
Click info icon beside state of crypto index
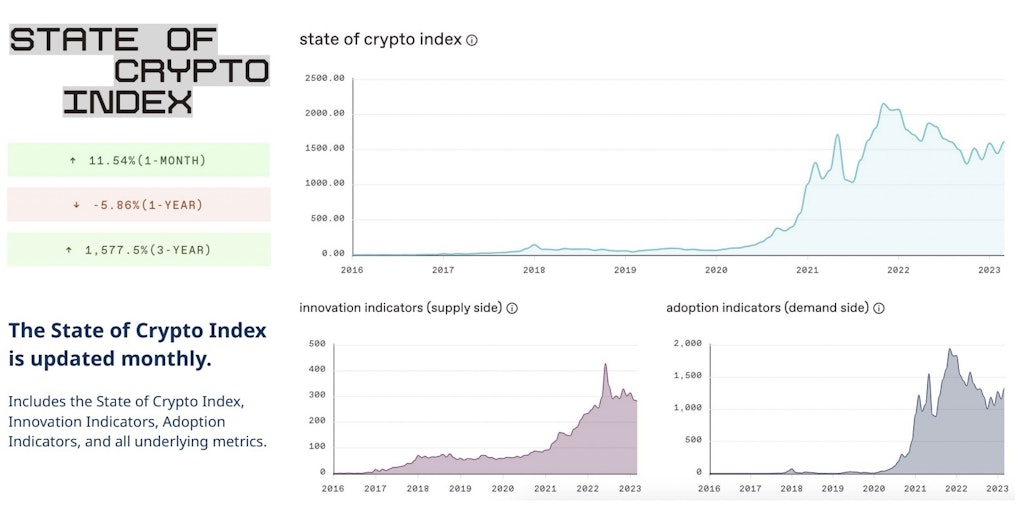click(472, 41)
